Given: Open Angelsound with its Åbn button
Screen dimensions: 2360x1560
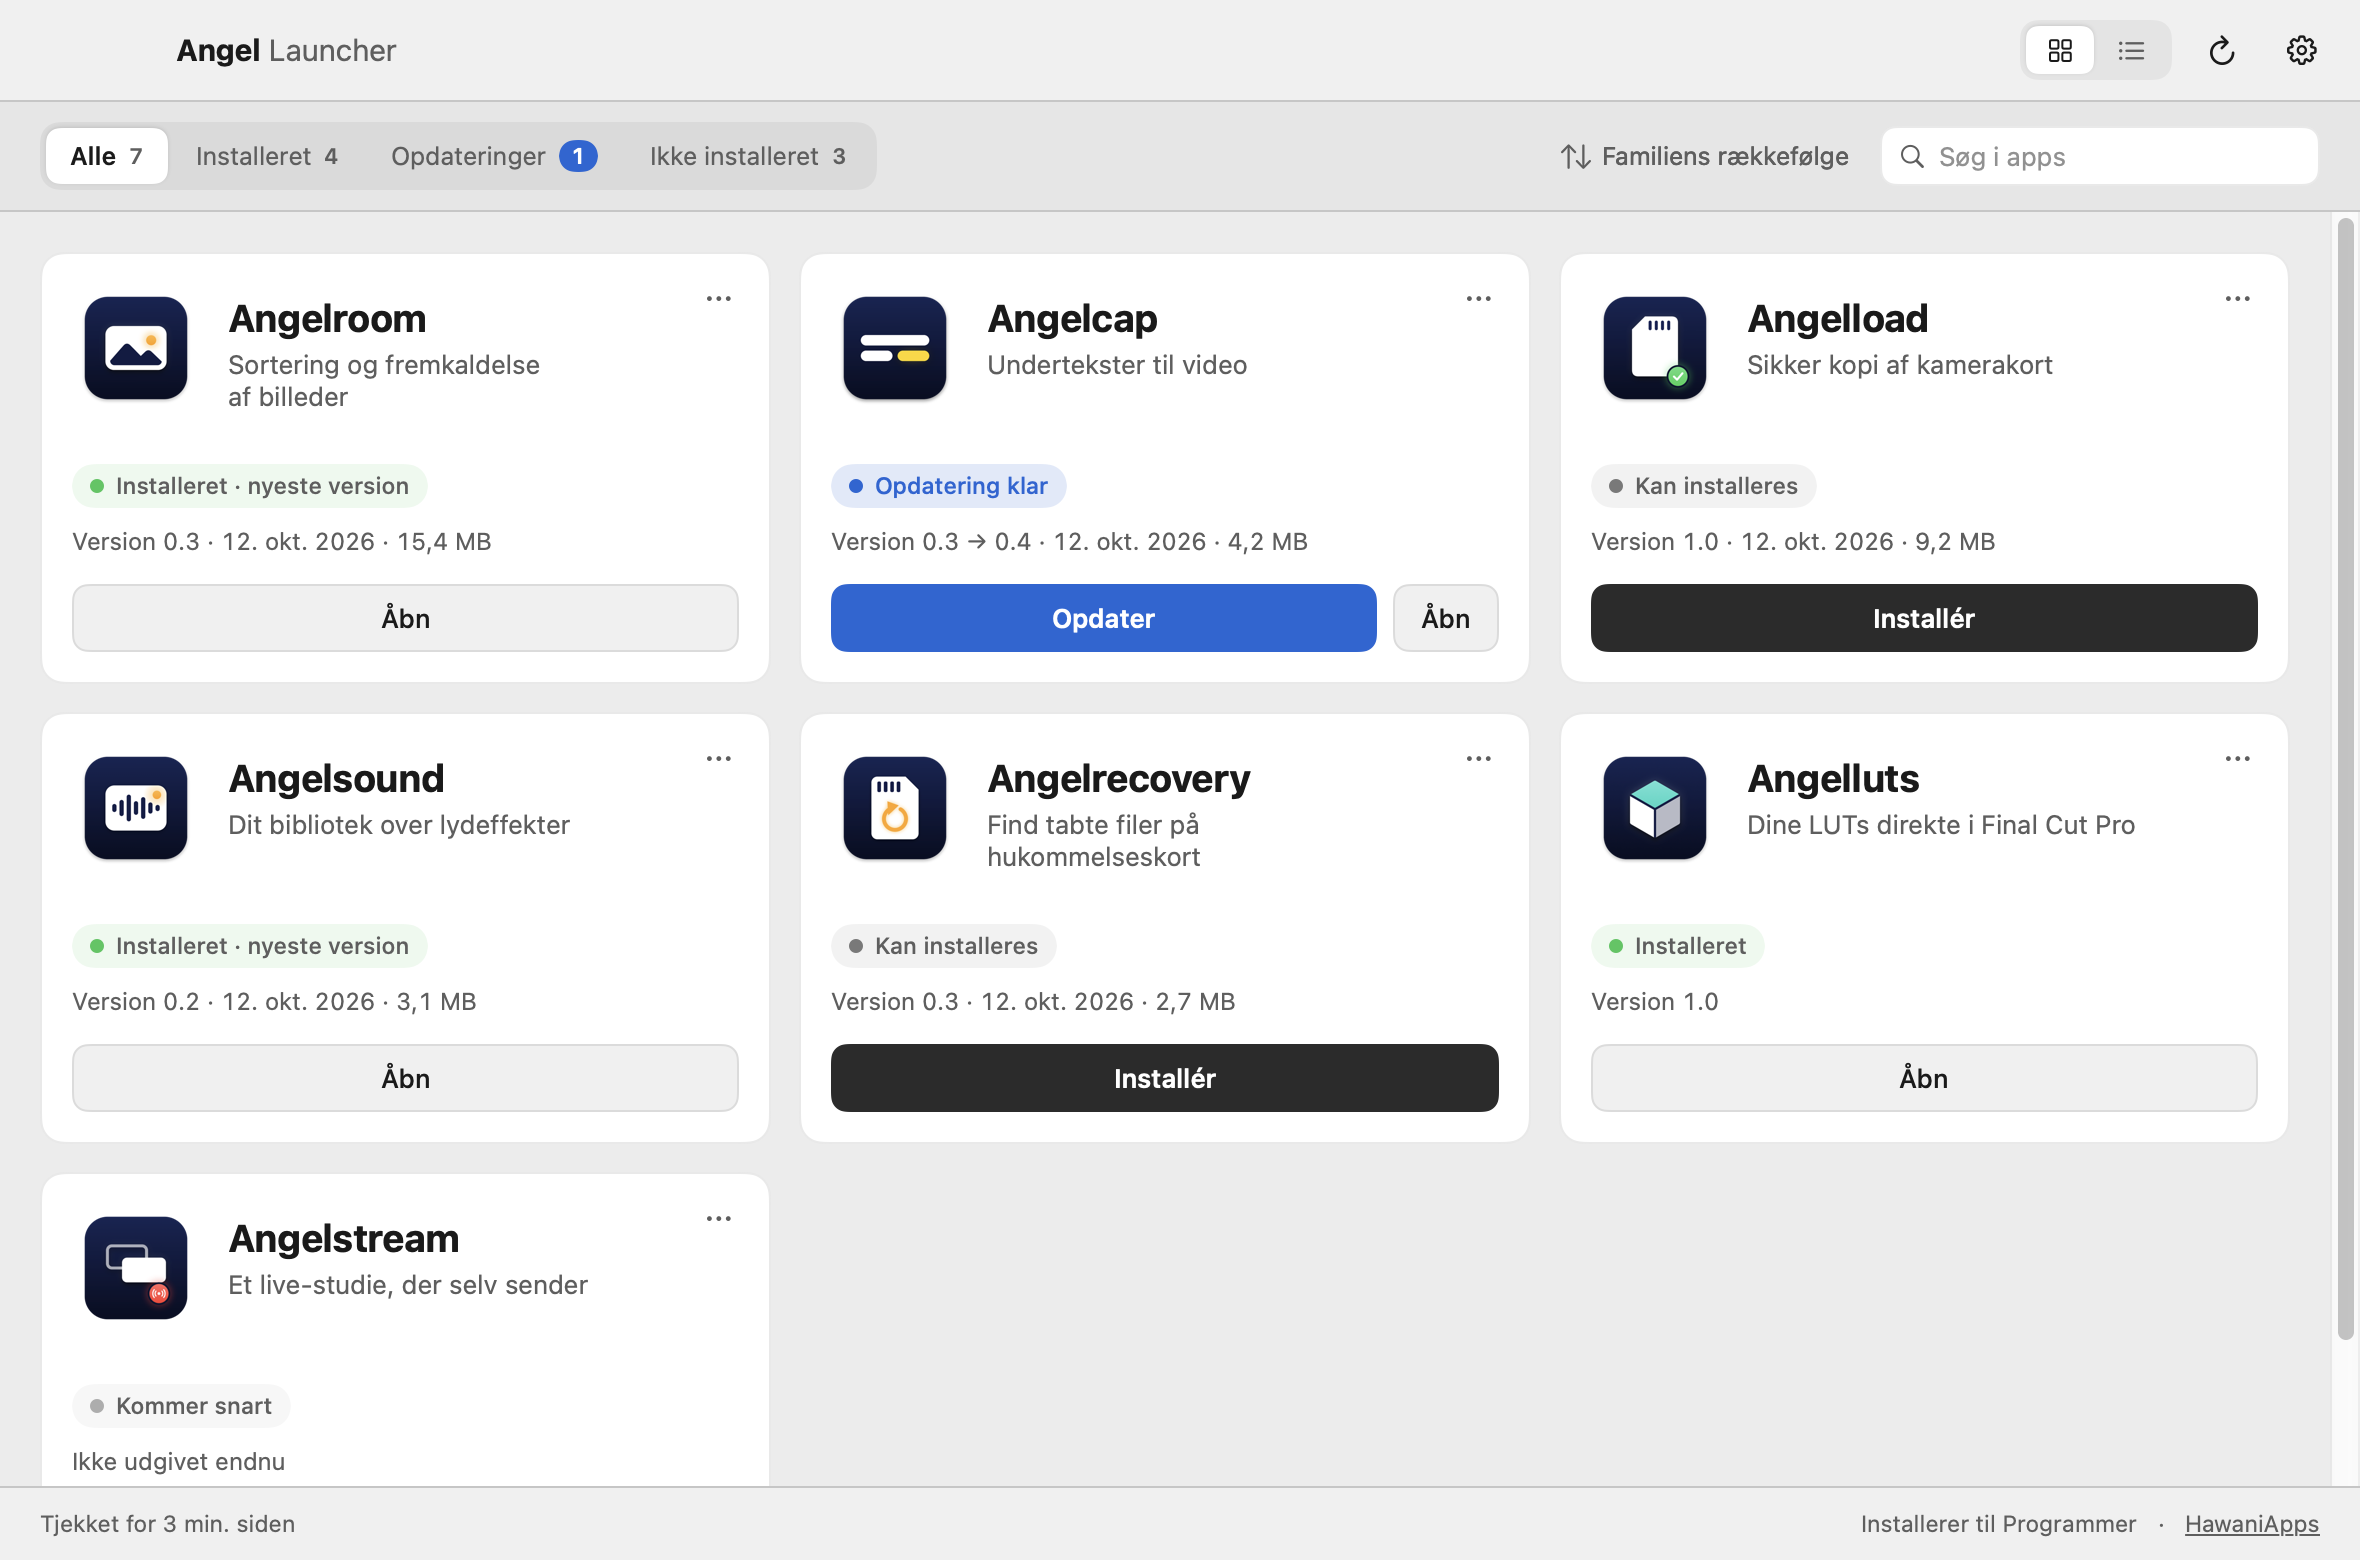Looking at the screenshot, I should click(x=405, y=1078).
